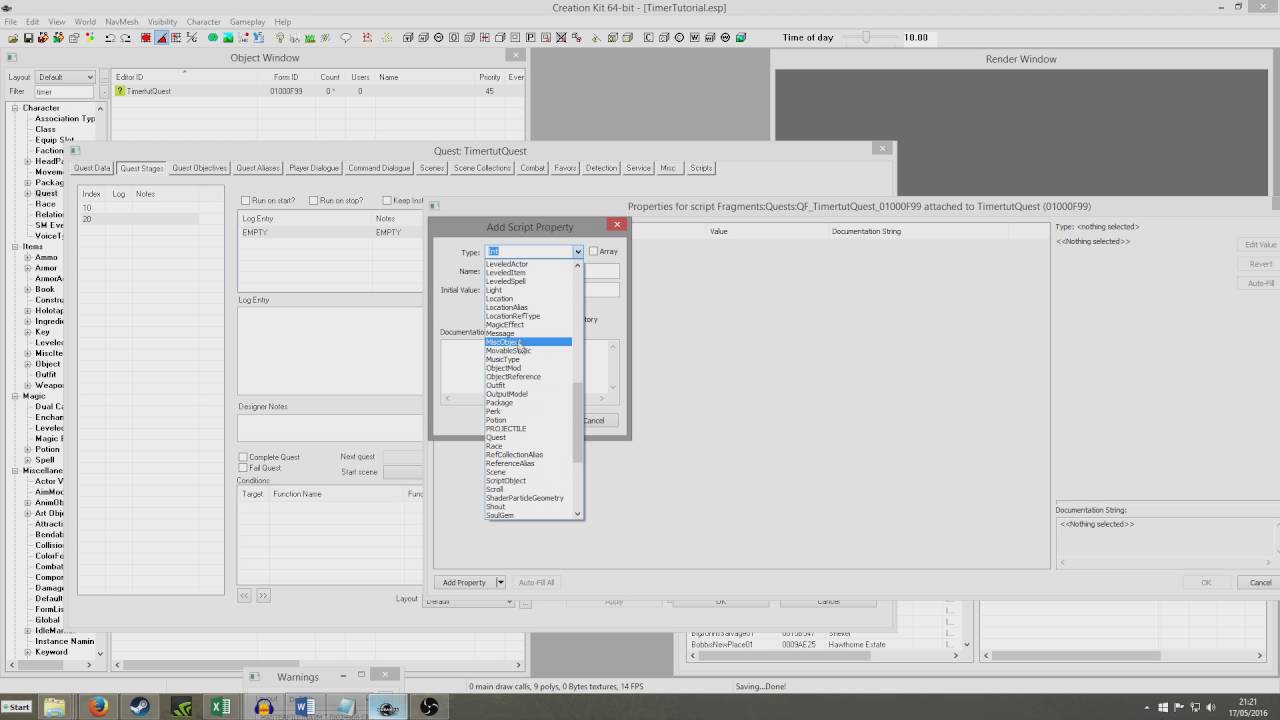Collapse the Items tree node
The height and width of the screenshot is (720, 1280).
pos(16,247)
